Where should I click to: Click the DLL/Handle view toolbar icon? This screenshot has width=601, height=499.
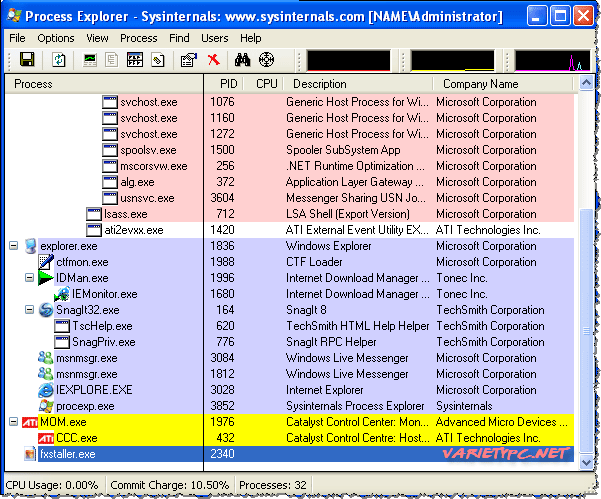(158, 60)
